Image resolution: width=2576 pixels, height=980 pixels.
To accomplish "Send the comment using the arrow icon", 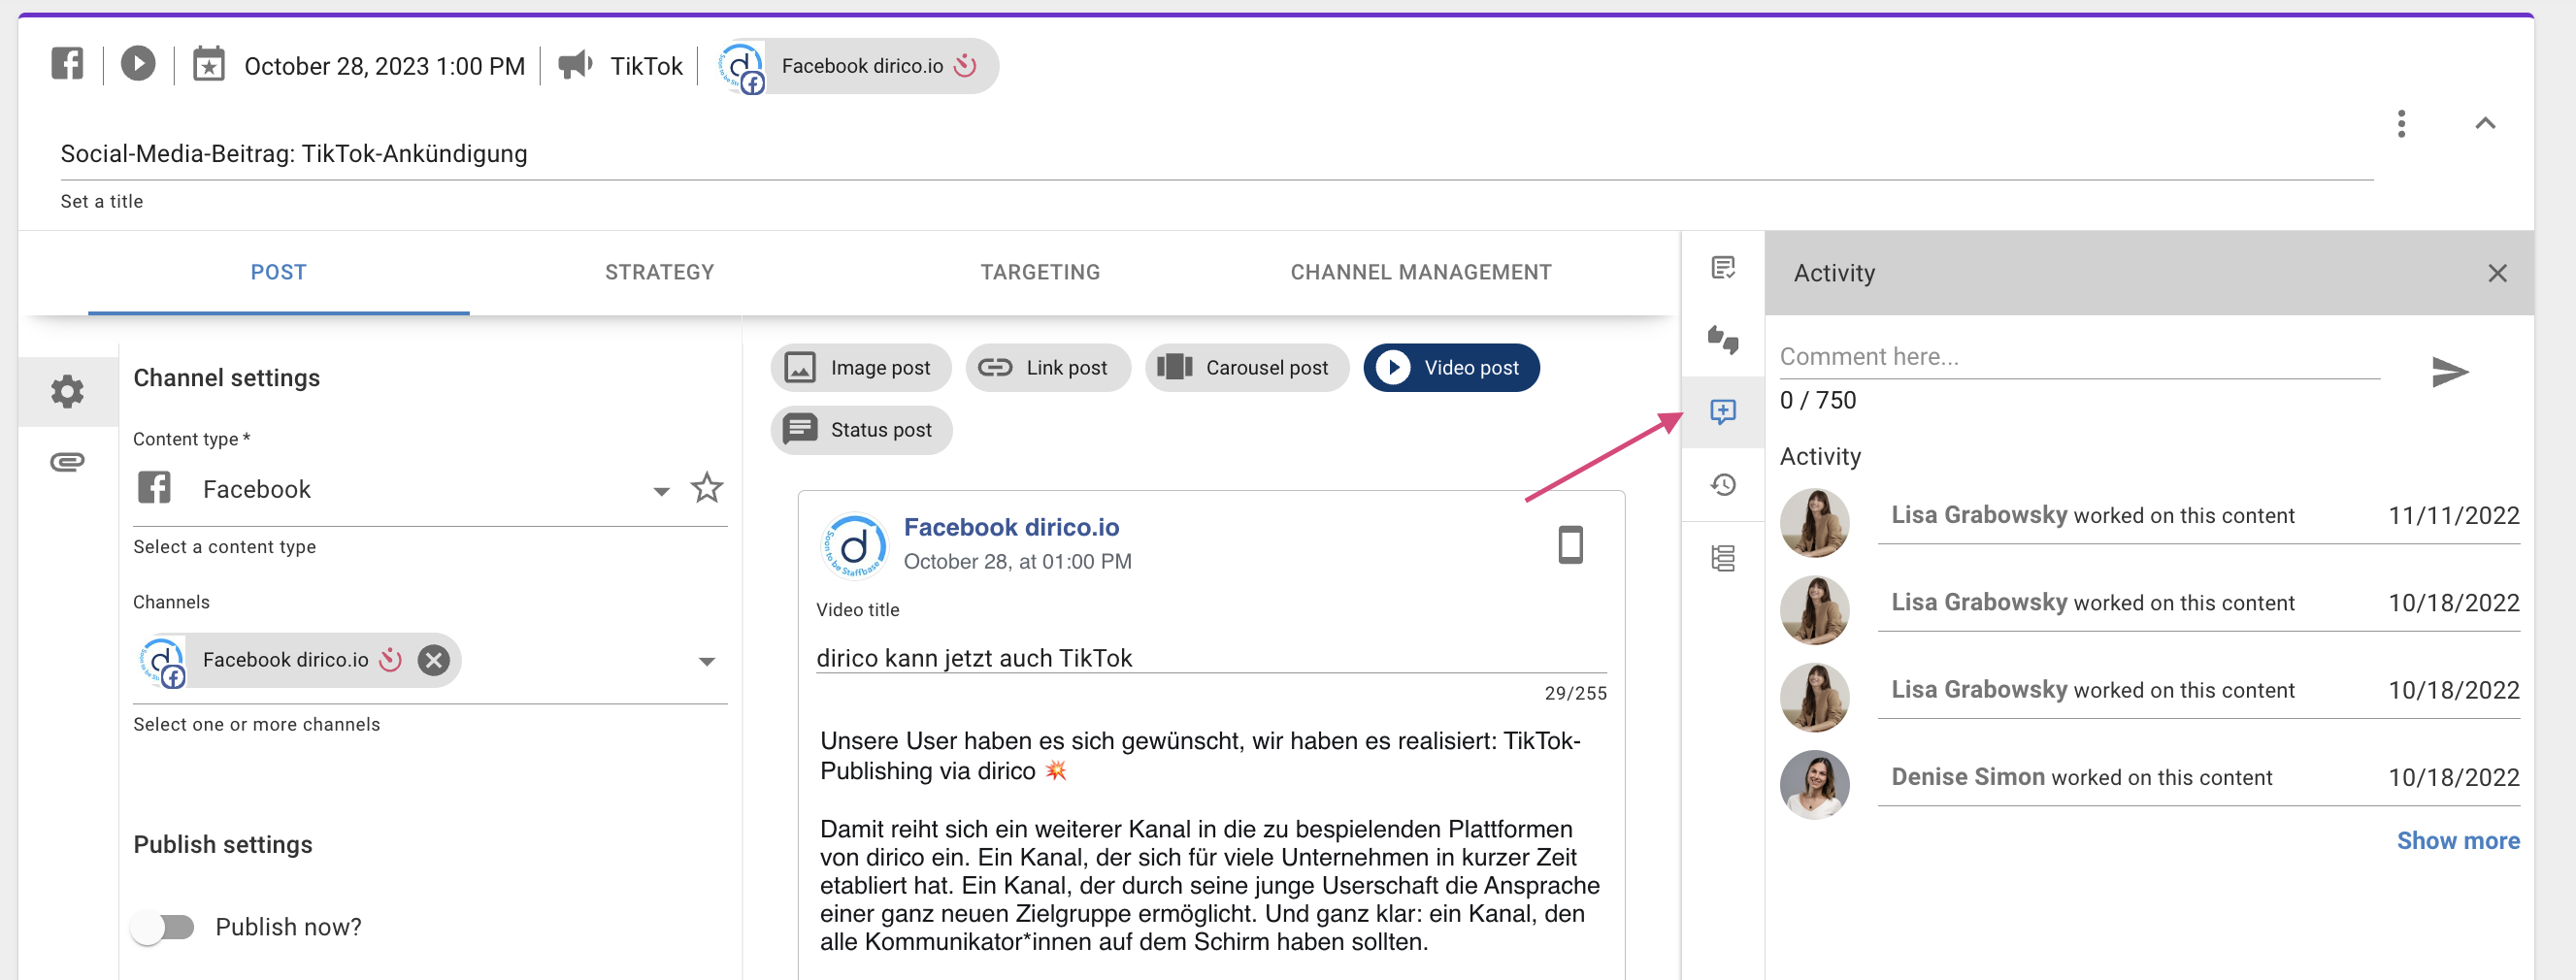I will tap(2450, 373).
